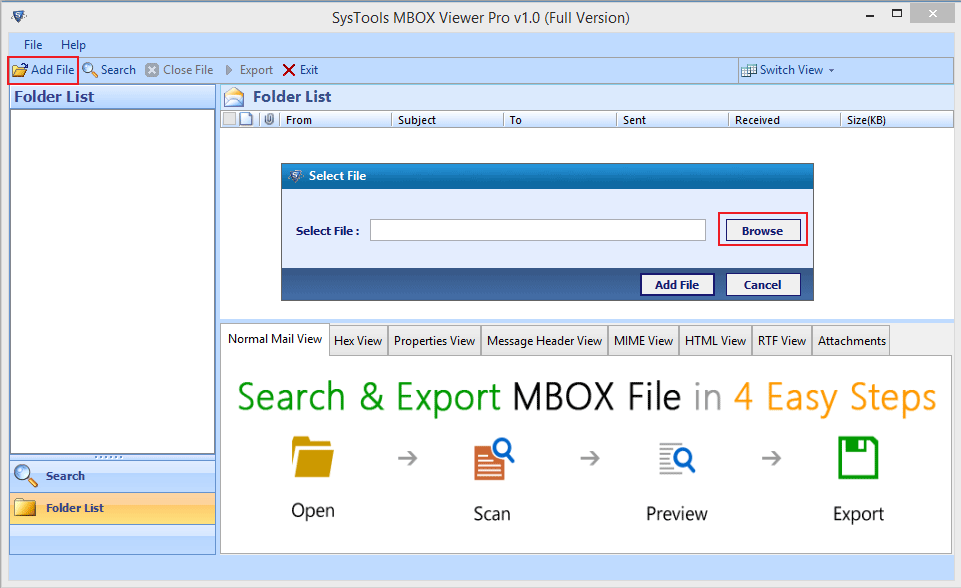Image resolution: width=961 pixels, height=588 pixels.
Task: Open the Help menu
Action: (x=73, y=45)
